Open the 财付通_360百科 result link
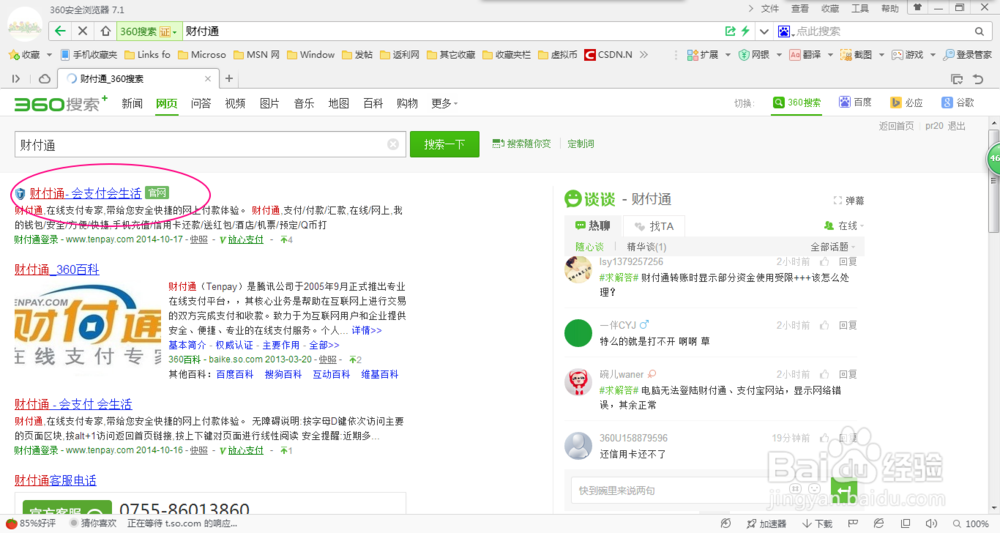This screenshot has width=1000, height=533. [57, 269]
